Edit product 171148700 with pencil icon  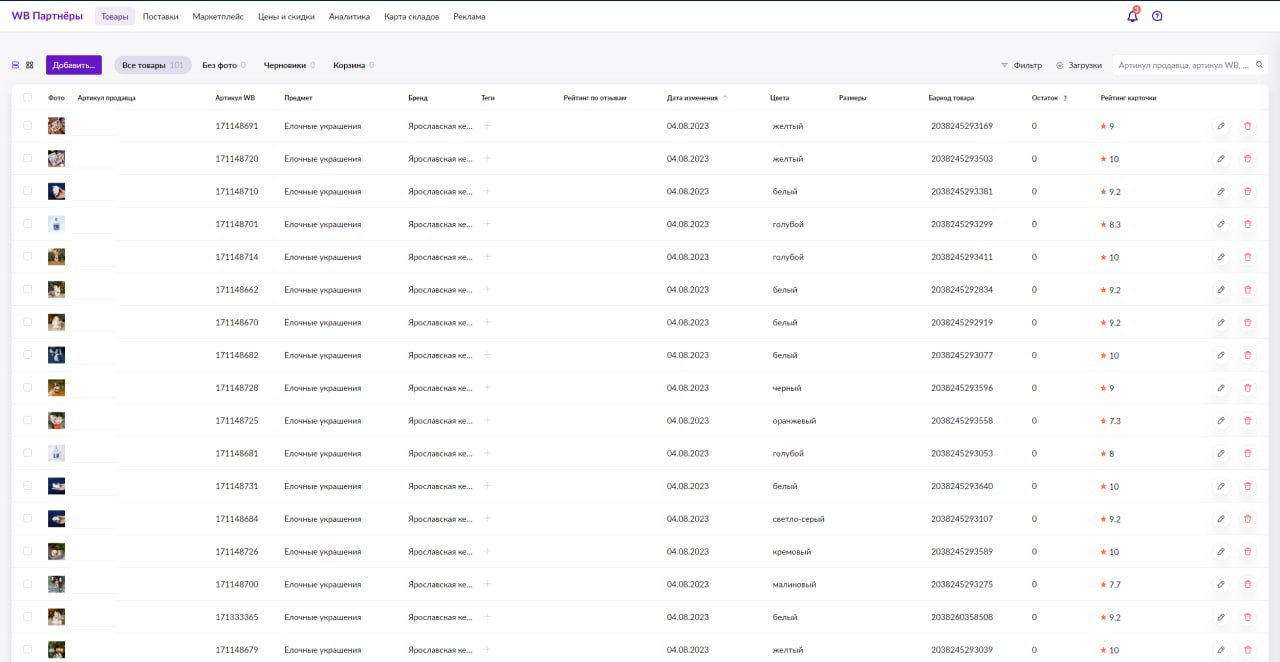(1220, 585)
